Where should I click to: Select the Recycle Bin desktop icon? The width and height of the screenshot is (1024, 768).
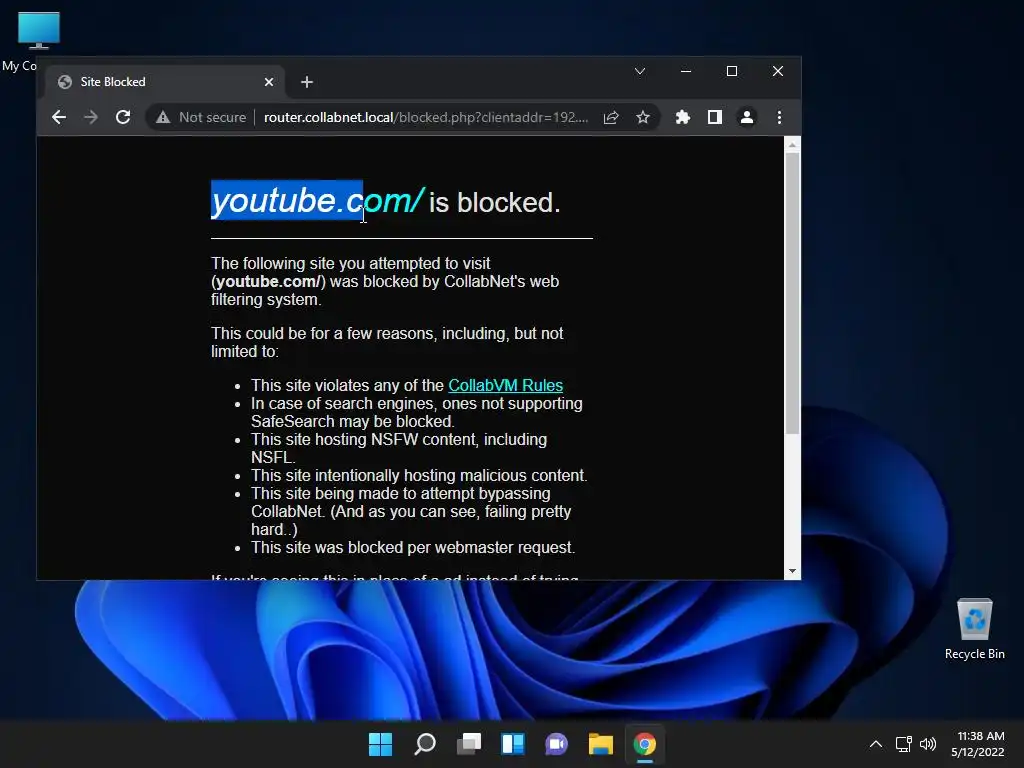coord(974,629)
